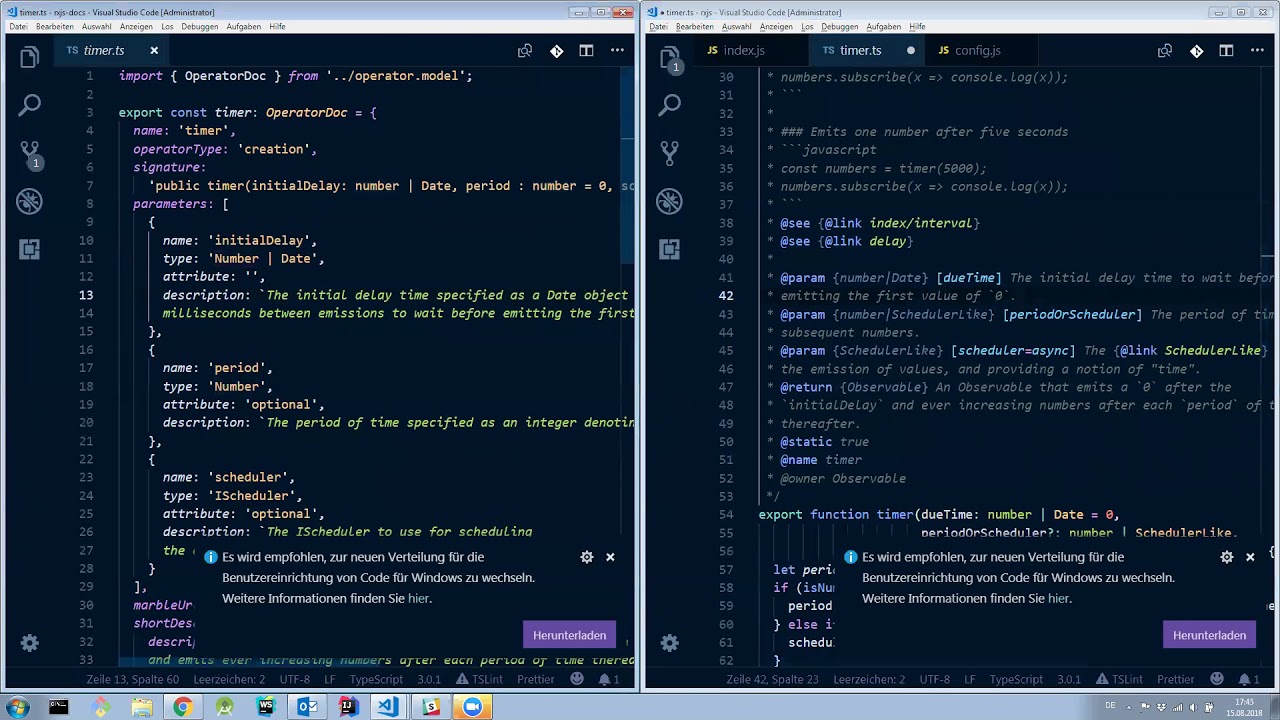
Task: Follow the 'hier' link in rxjs-docs notification
Action: click(x=418, y=598)
